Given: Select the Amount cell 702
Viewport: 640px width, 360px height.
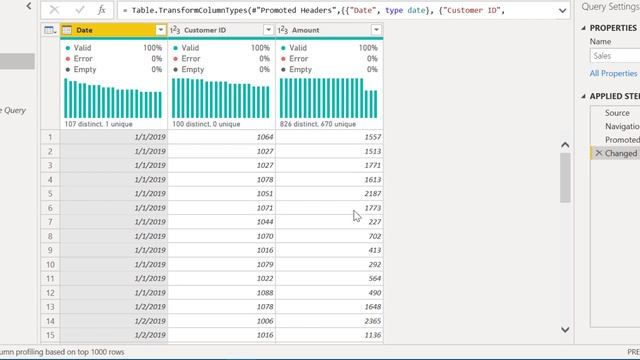Looking at the screenshot, I should click(x=329, y=236).
